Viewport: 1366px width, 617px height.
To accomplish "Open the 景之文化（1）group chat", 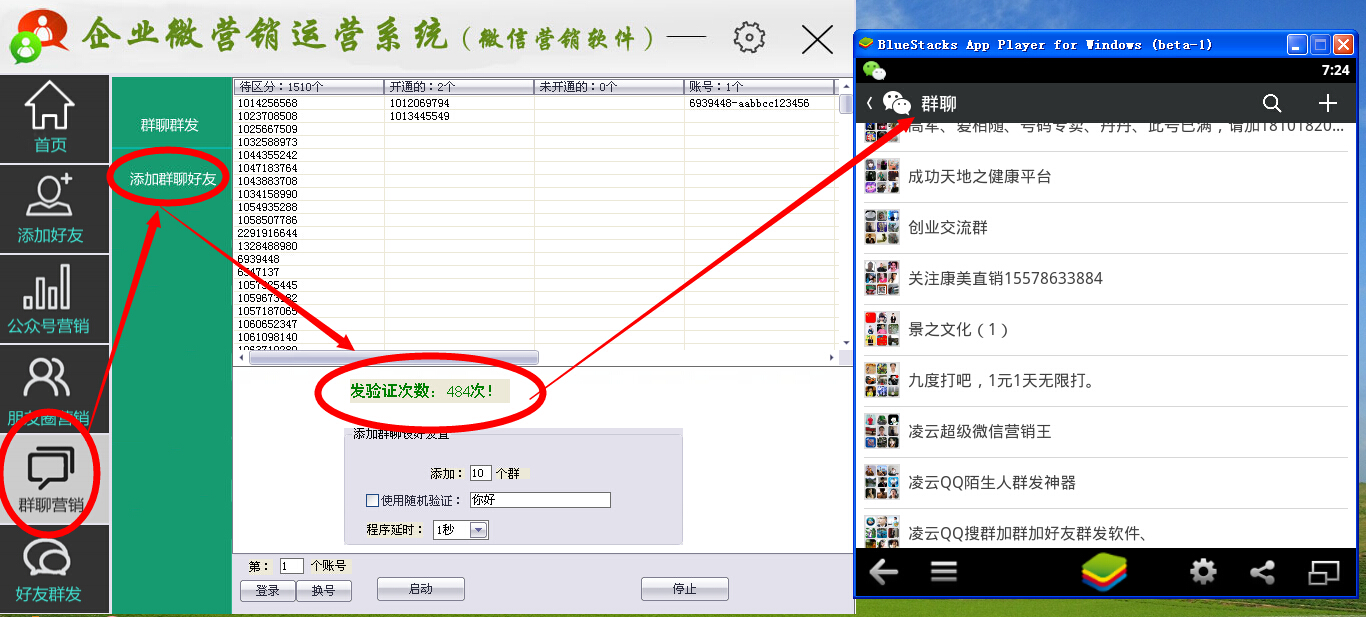I will click(1107, 330).
